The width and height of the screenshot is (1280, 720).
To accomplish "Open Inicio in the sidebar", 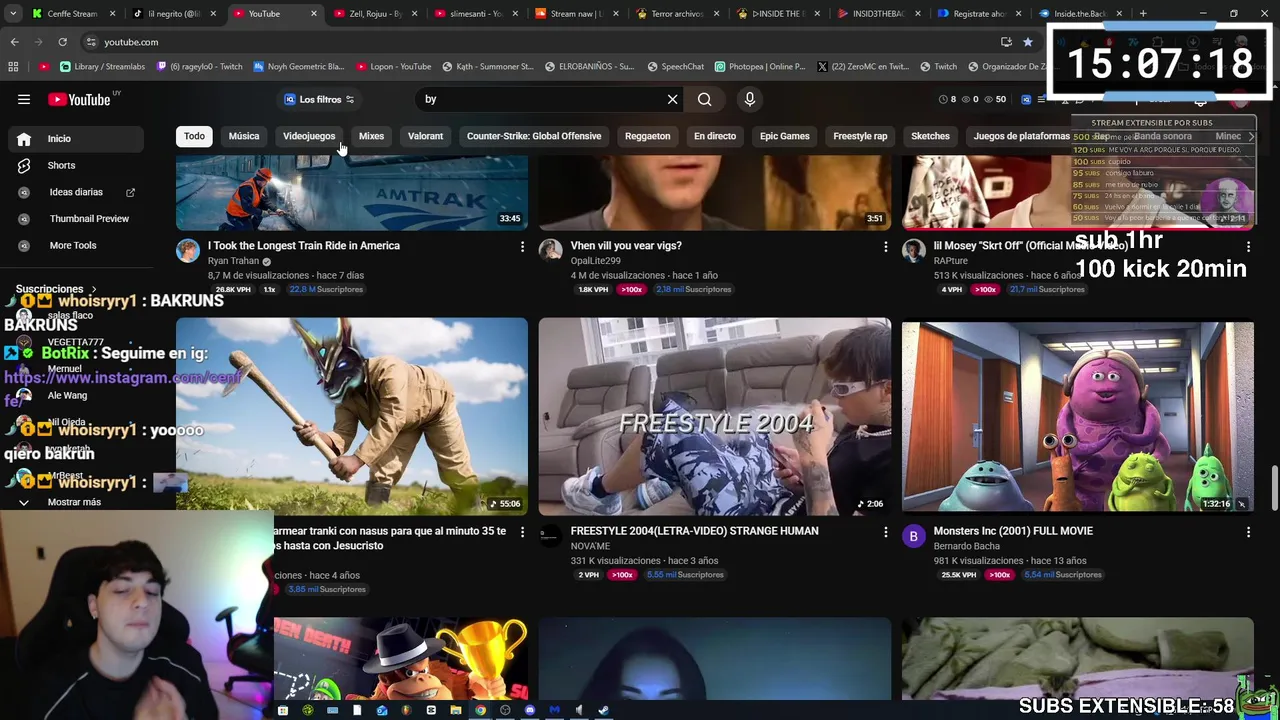I will (x=77, y=139).
